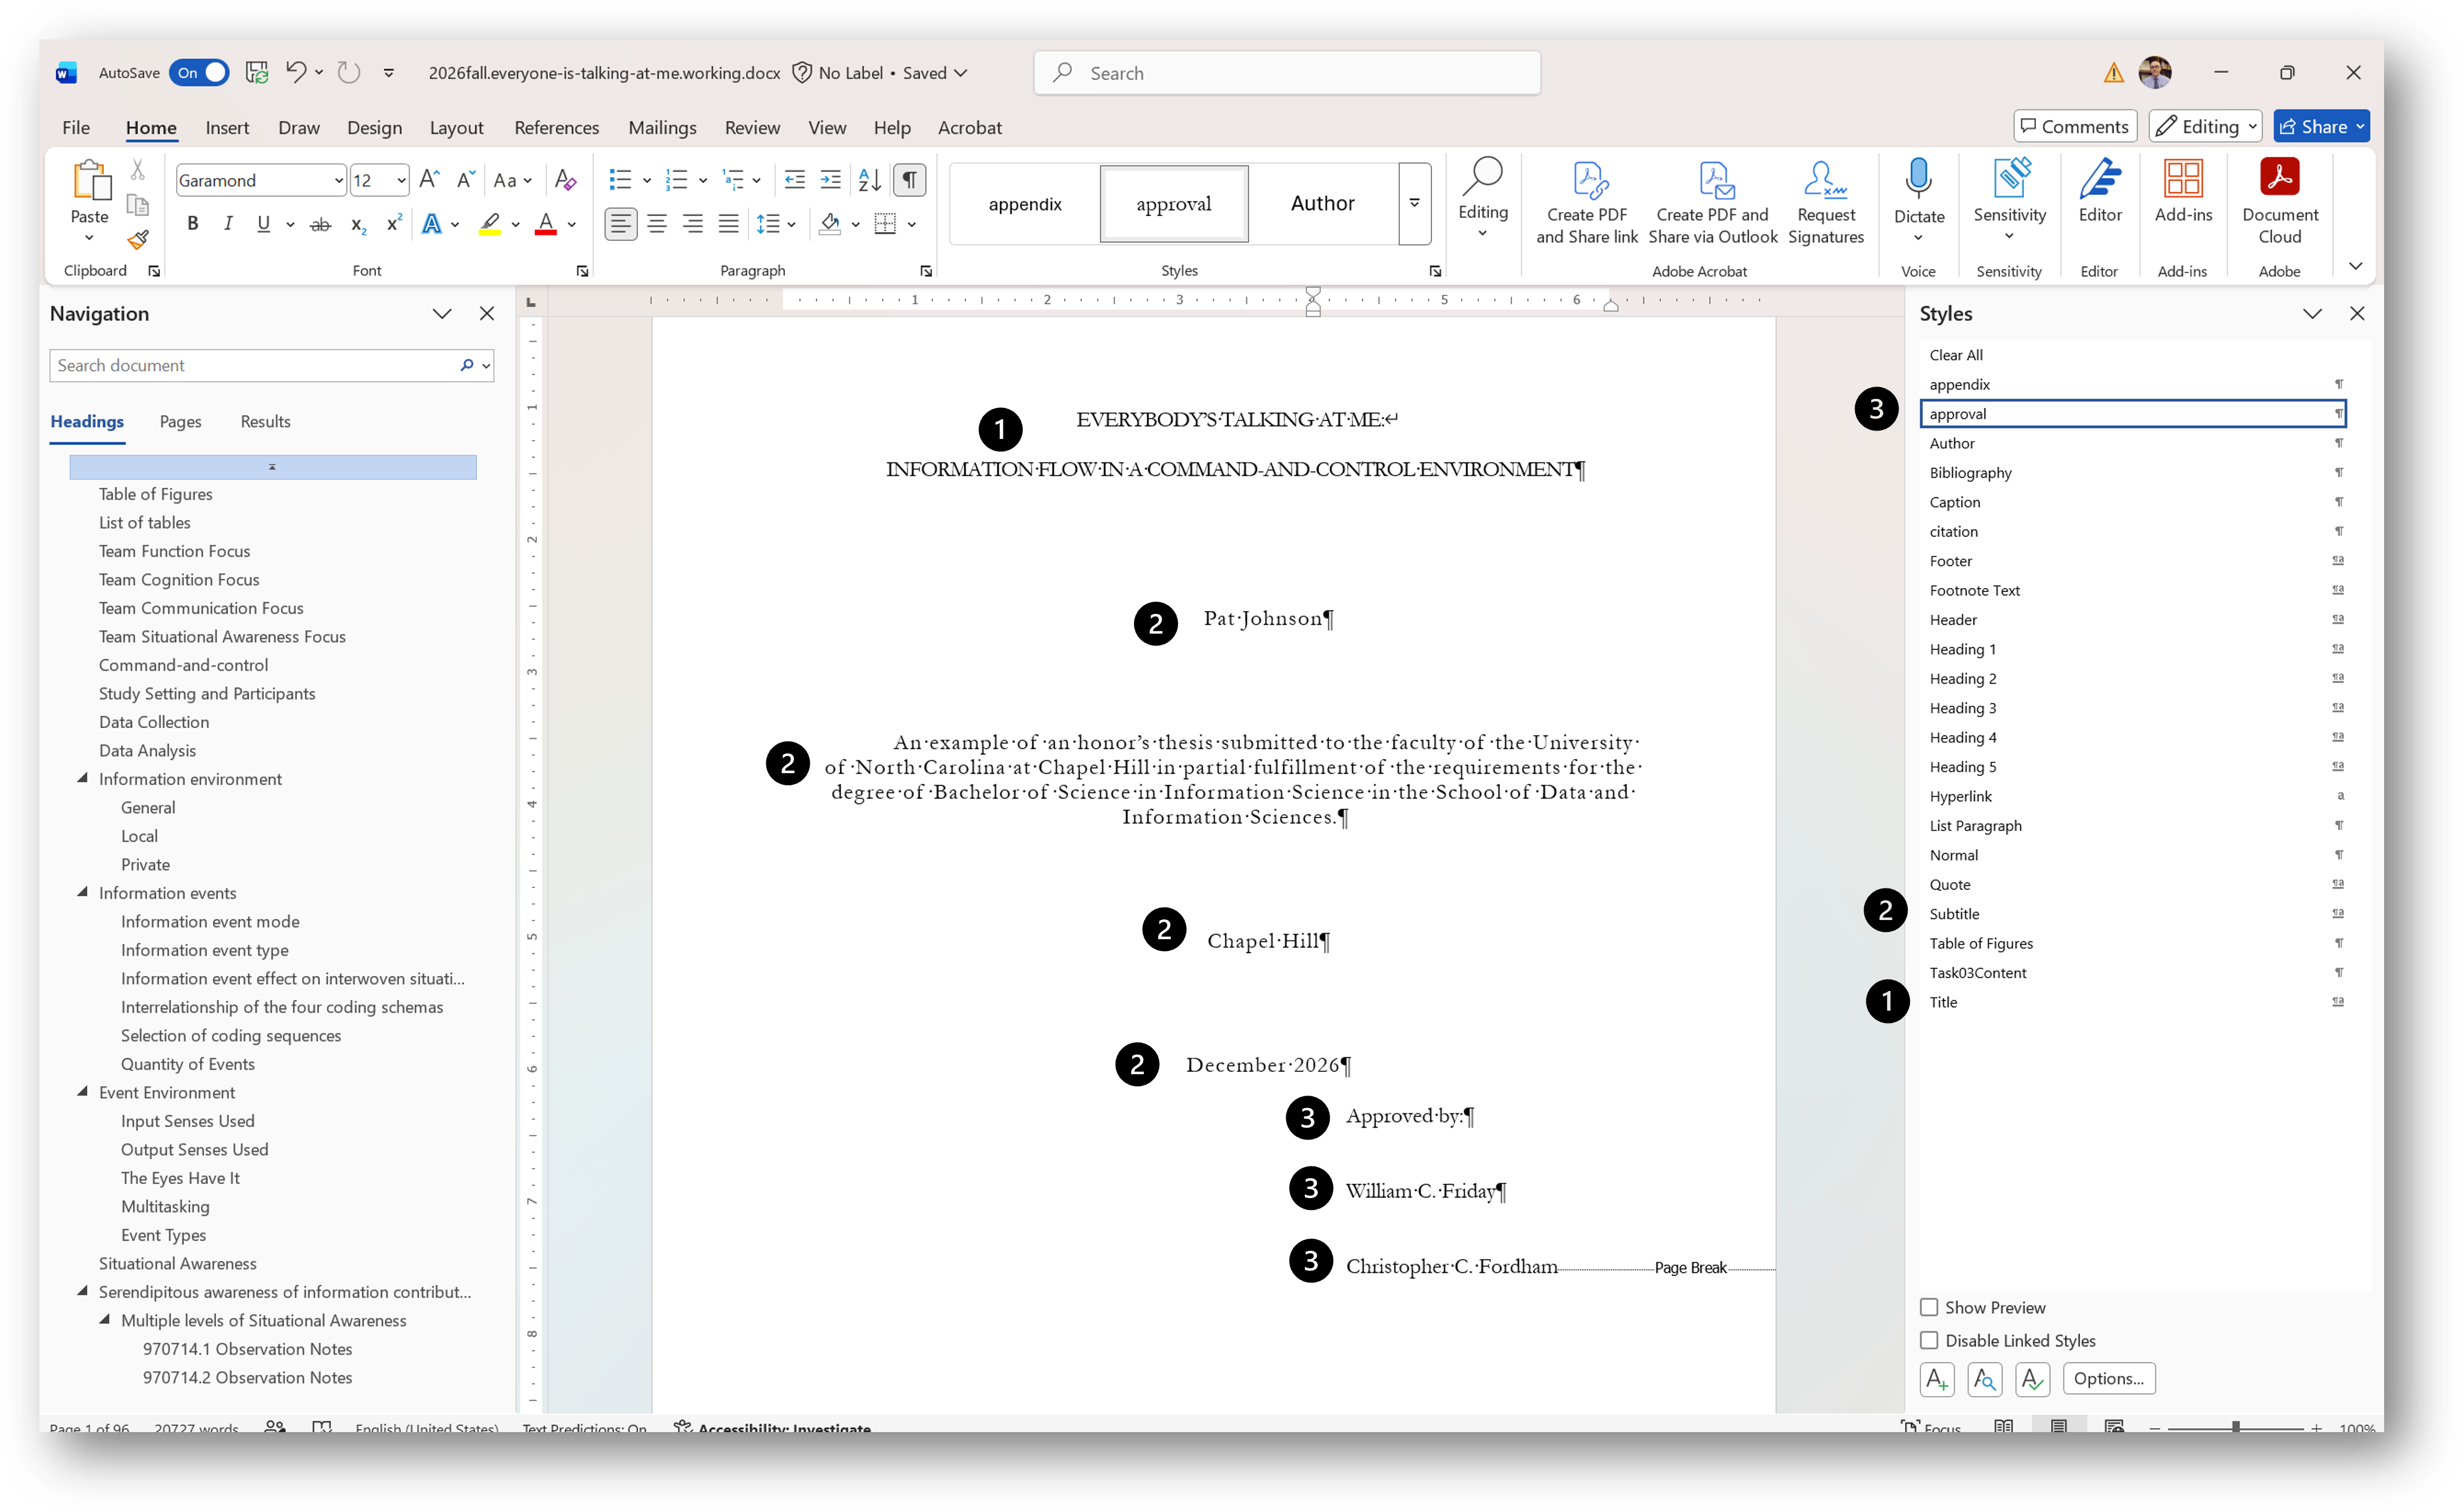Justify paragraph text
This screenshot has height=1512, width=2464.
[729, 224]
